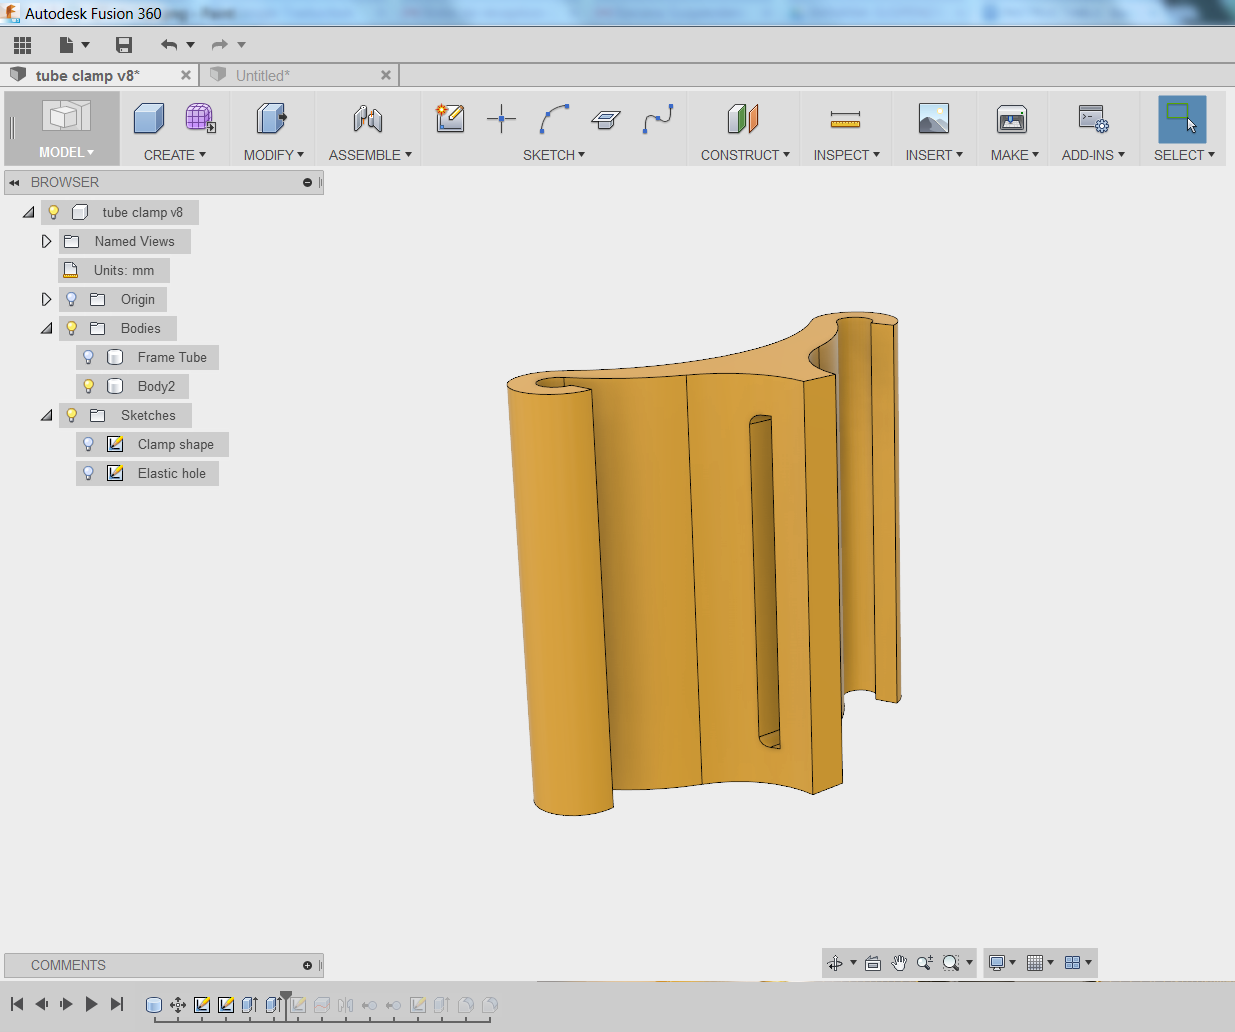Expand the Named Views folder
Screen dimensions: 1235x1032
coord(46,241)
